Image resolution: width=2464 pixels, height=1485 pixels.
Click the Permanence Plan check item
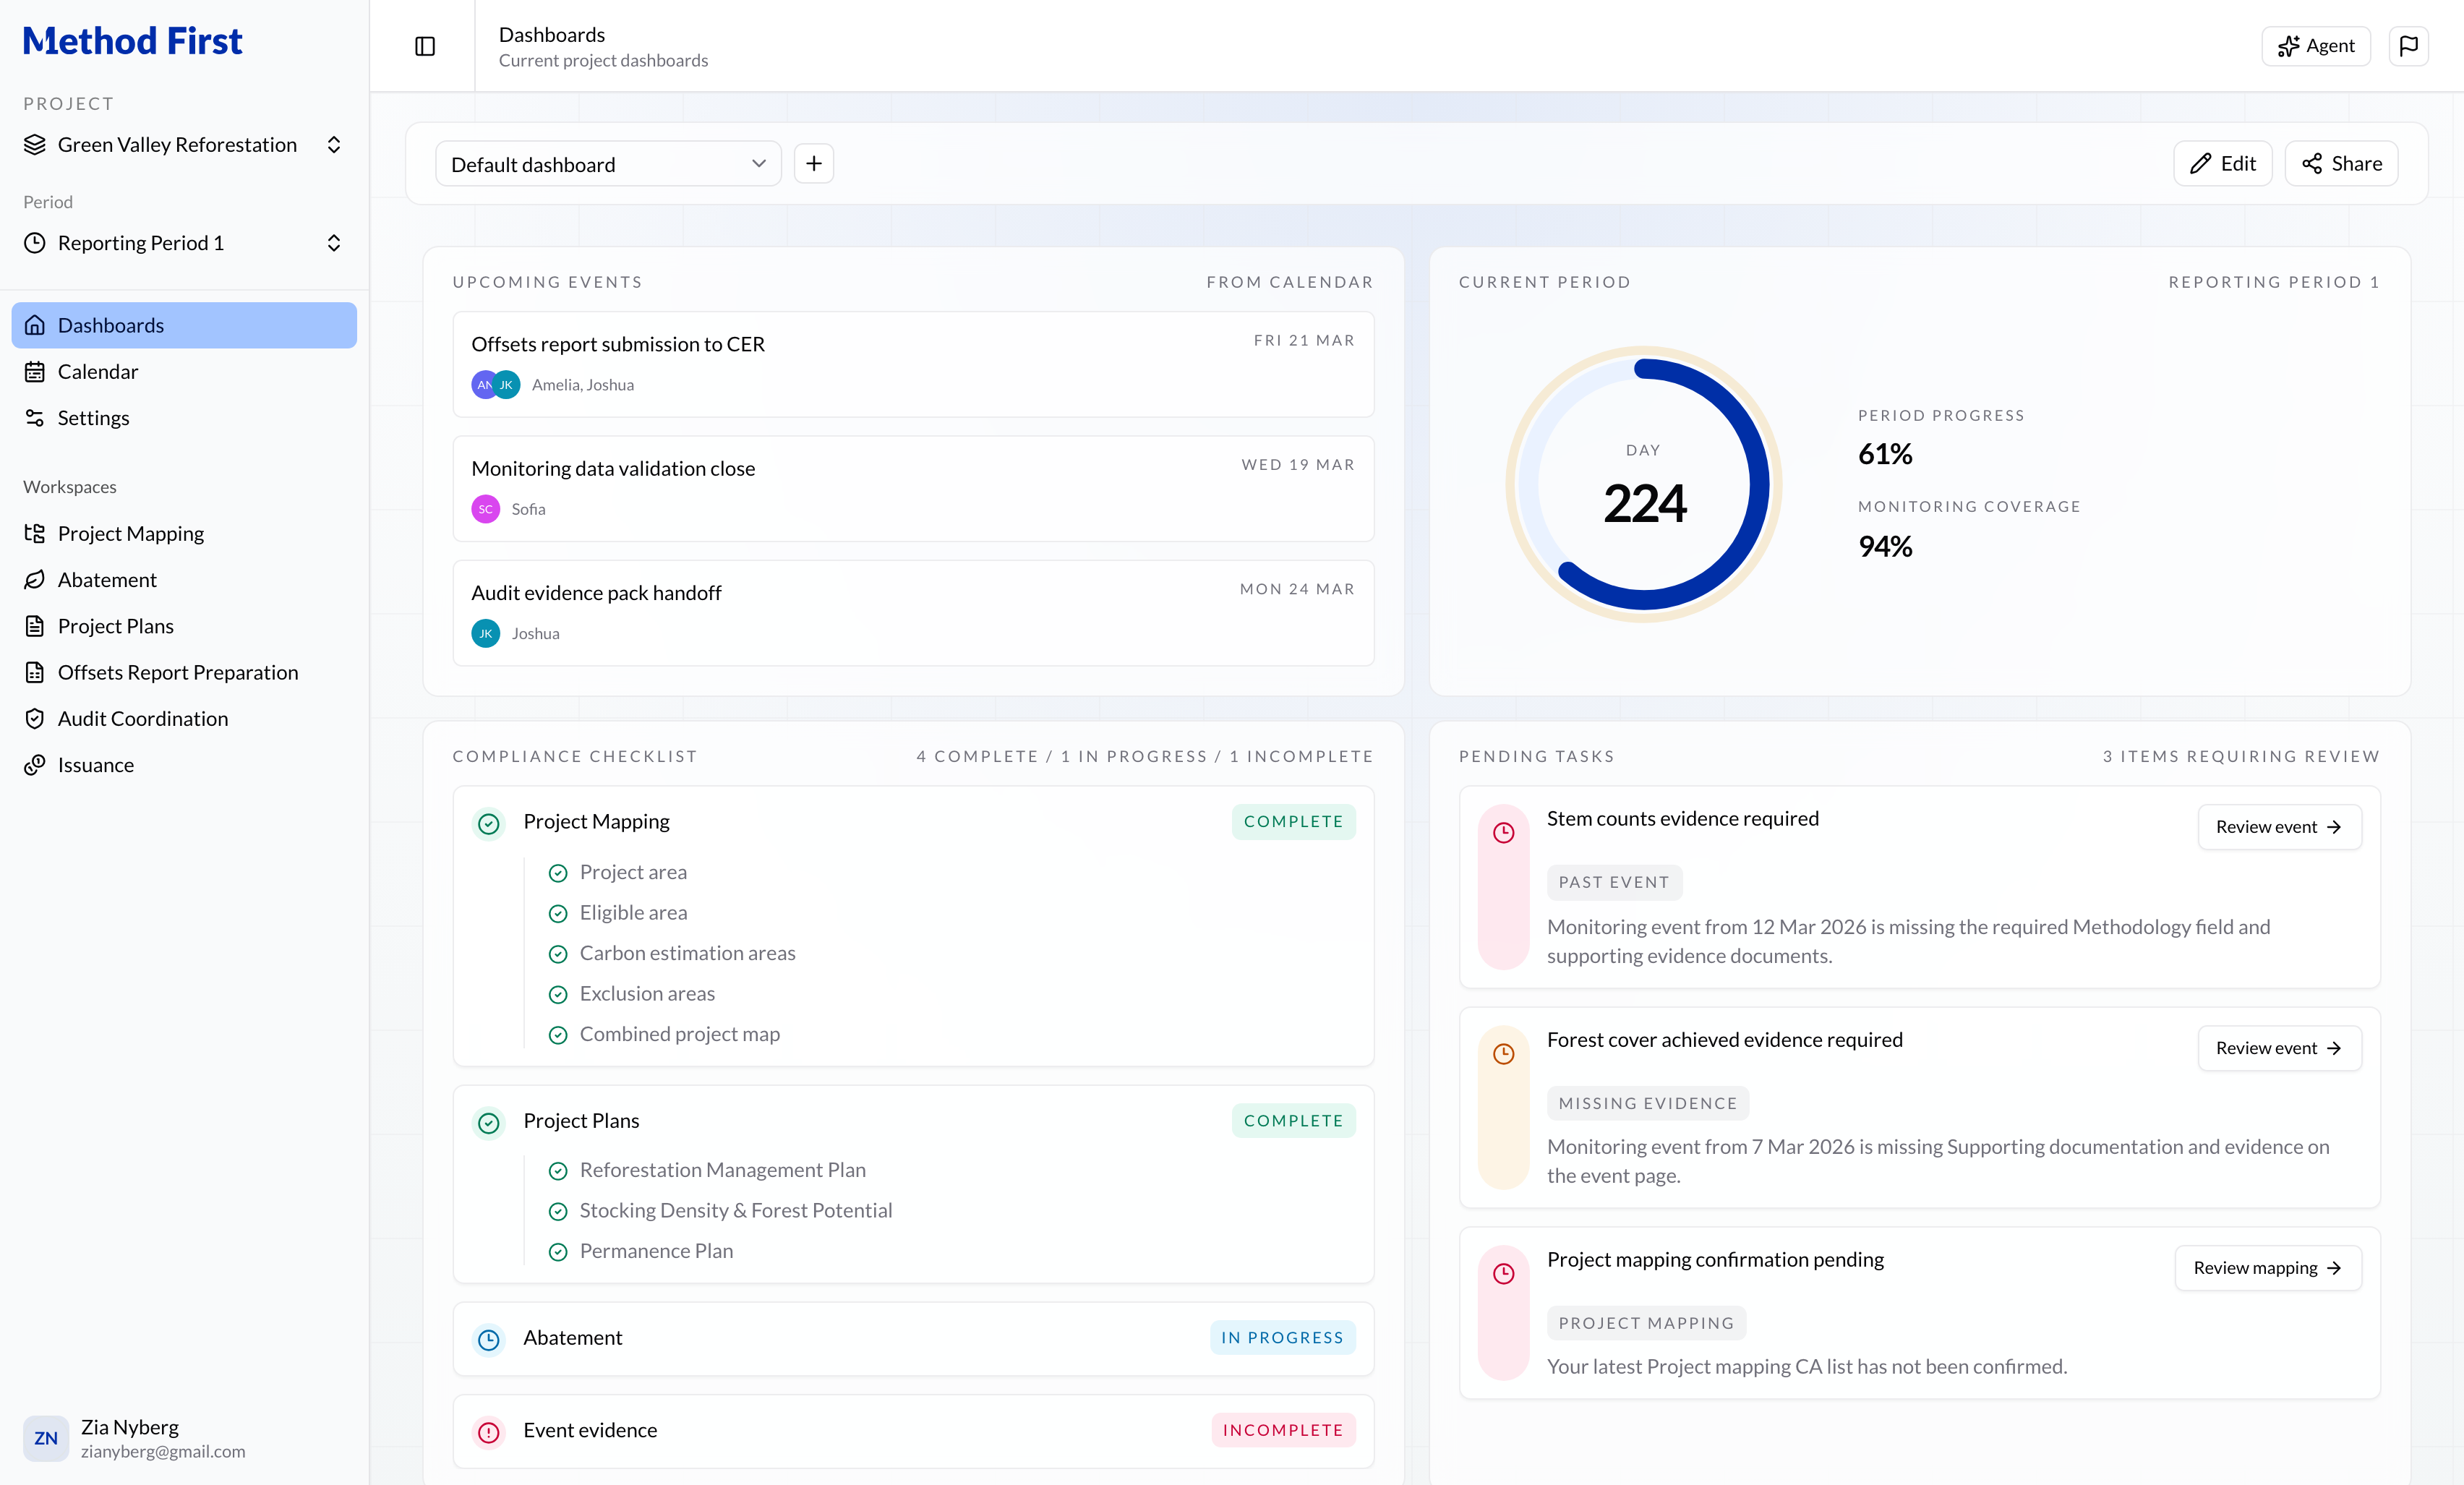click(x=641, y=1251)
